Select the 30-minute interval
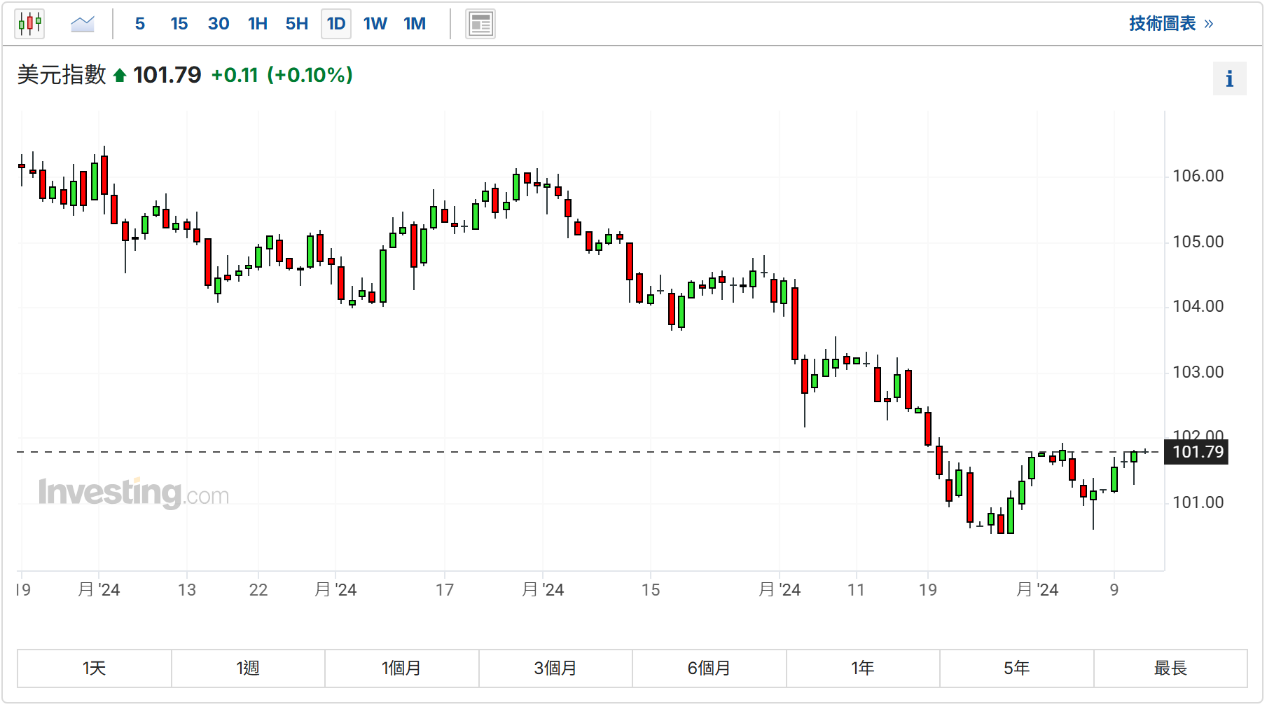Viewport: 1267px width, 707px height. 218,23
